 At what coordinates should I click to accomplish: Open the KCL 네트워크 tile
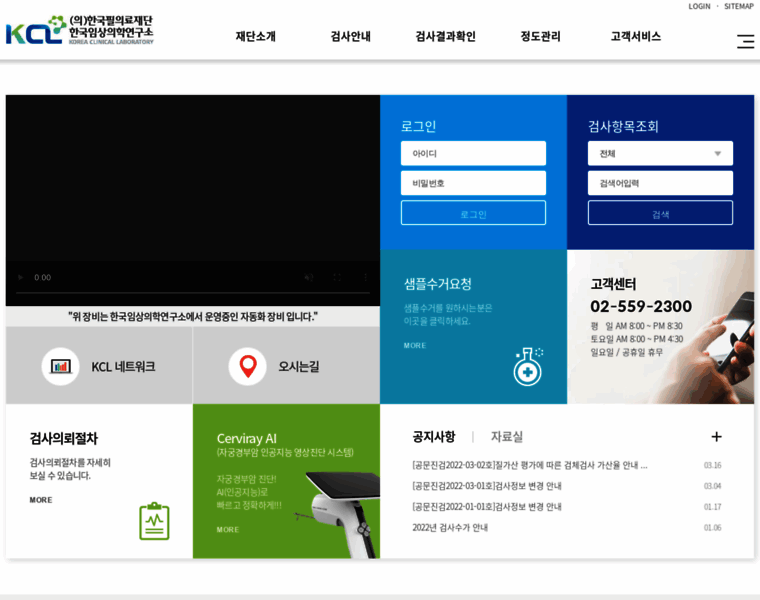99,365
